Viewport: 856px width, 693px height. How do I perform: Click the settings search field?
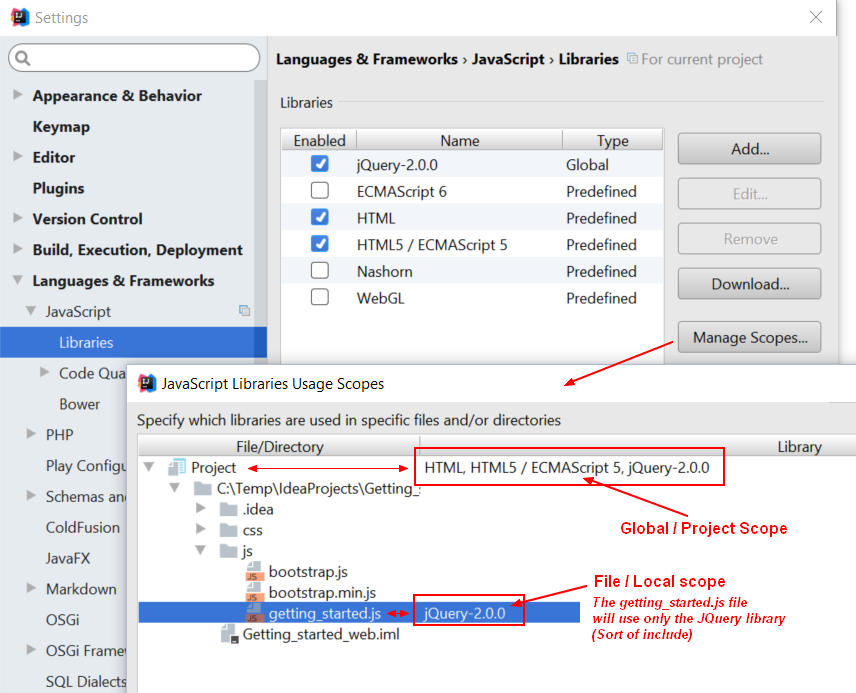point(134,59)
